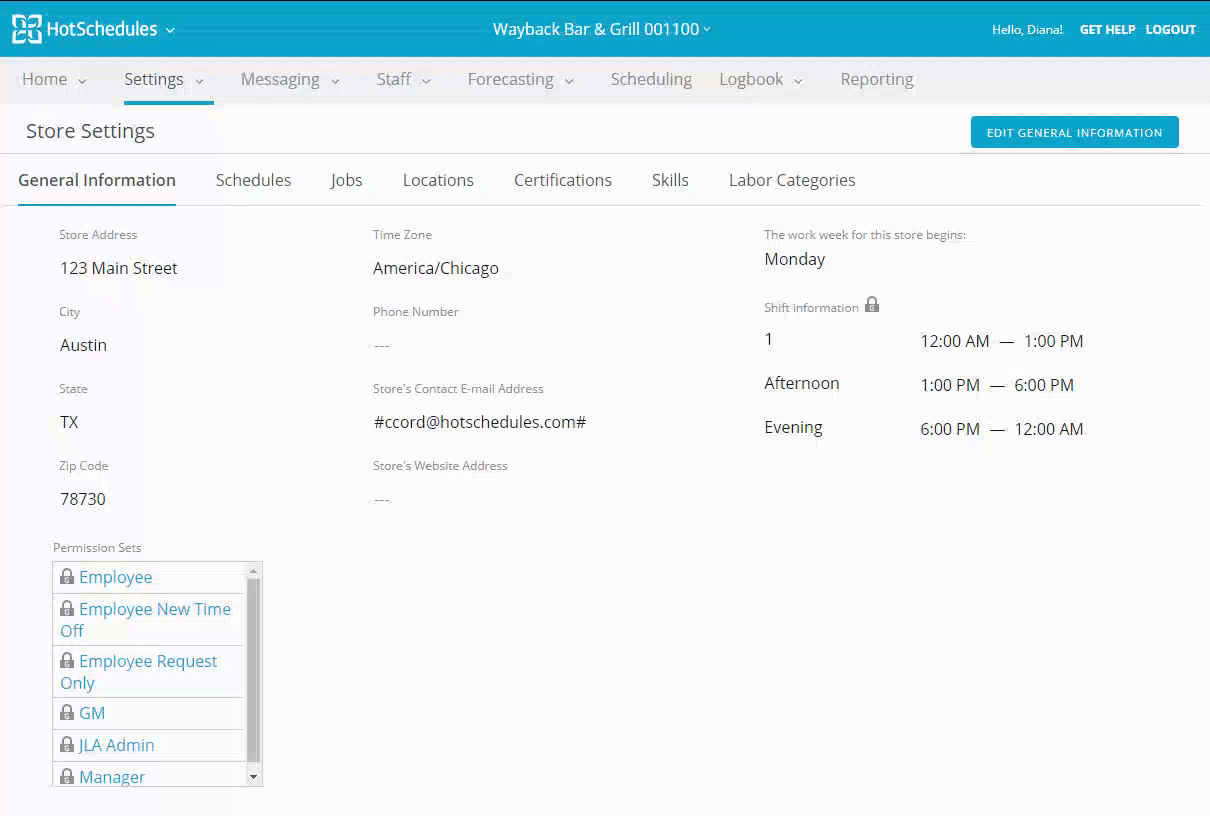
Task: Click the HotSchedules logo icon
Action: click(27, 29)
